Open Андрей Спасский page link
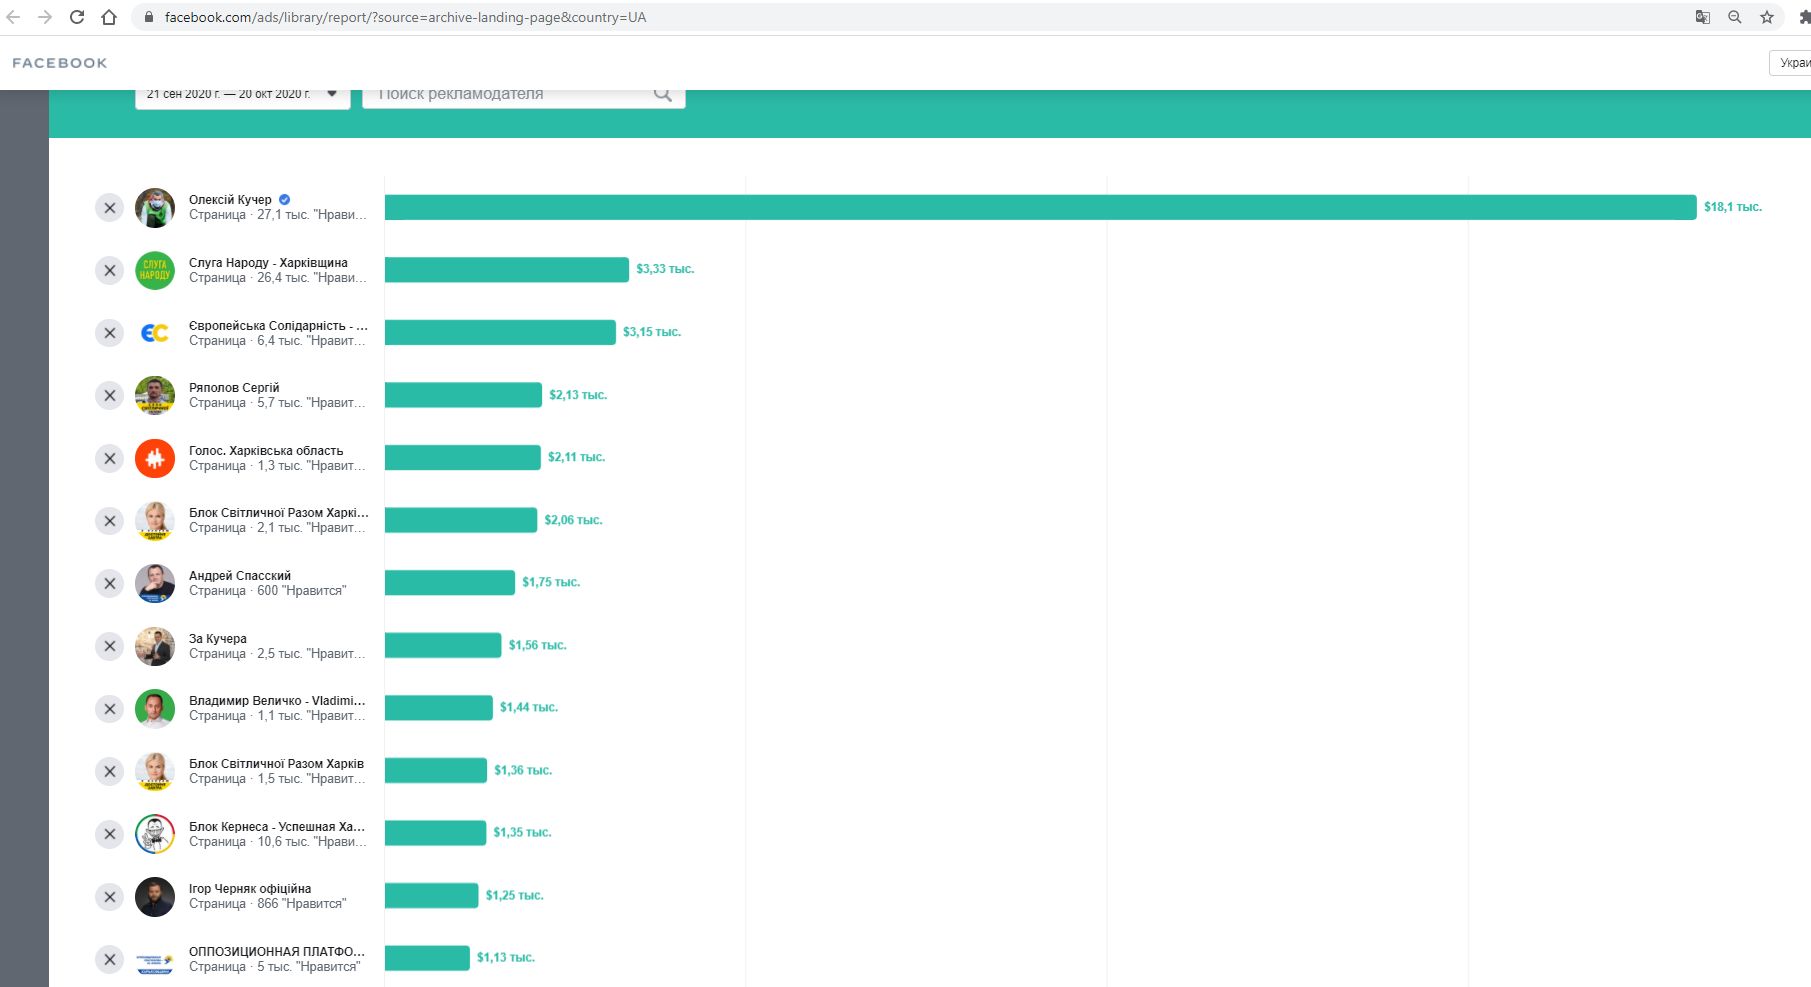The width and height of the screenshot is (1811, 987). (x=240, y=576)
